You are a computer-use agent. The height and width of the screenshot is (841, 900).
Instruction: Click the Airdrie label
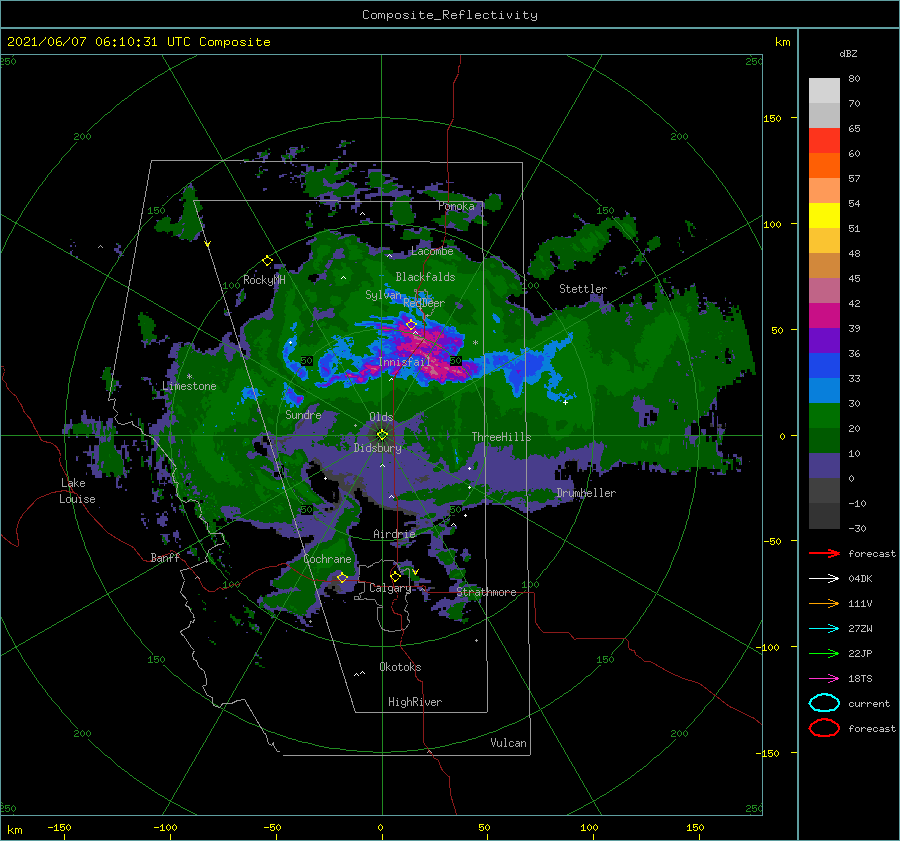pos(394,534)
